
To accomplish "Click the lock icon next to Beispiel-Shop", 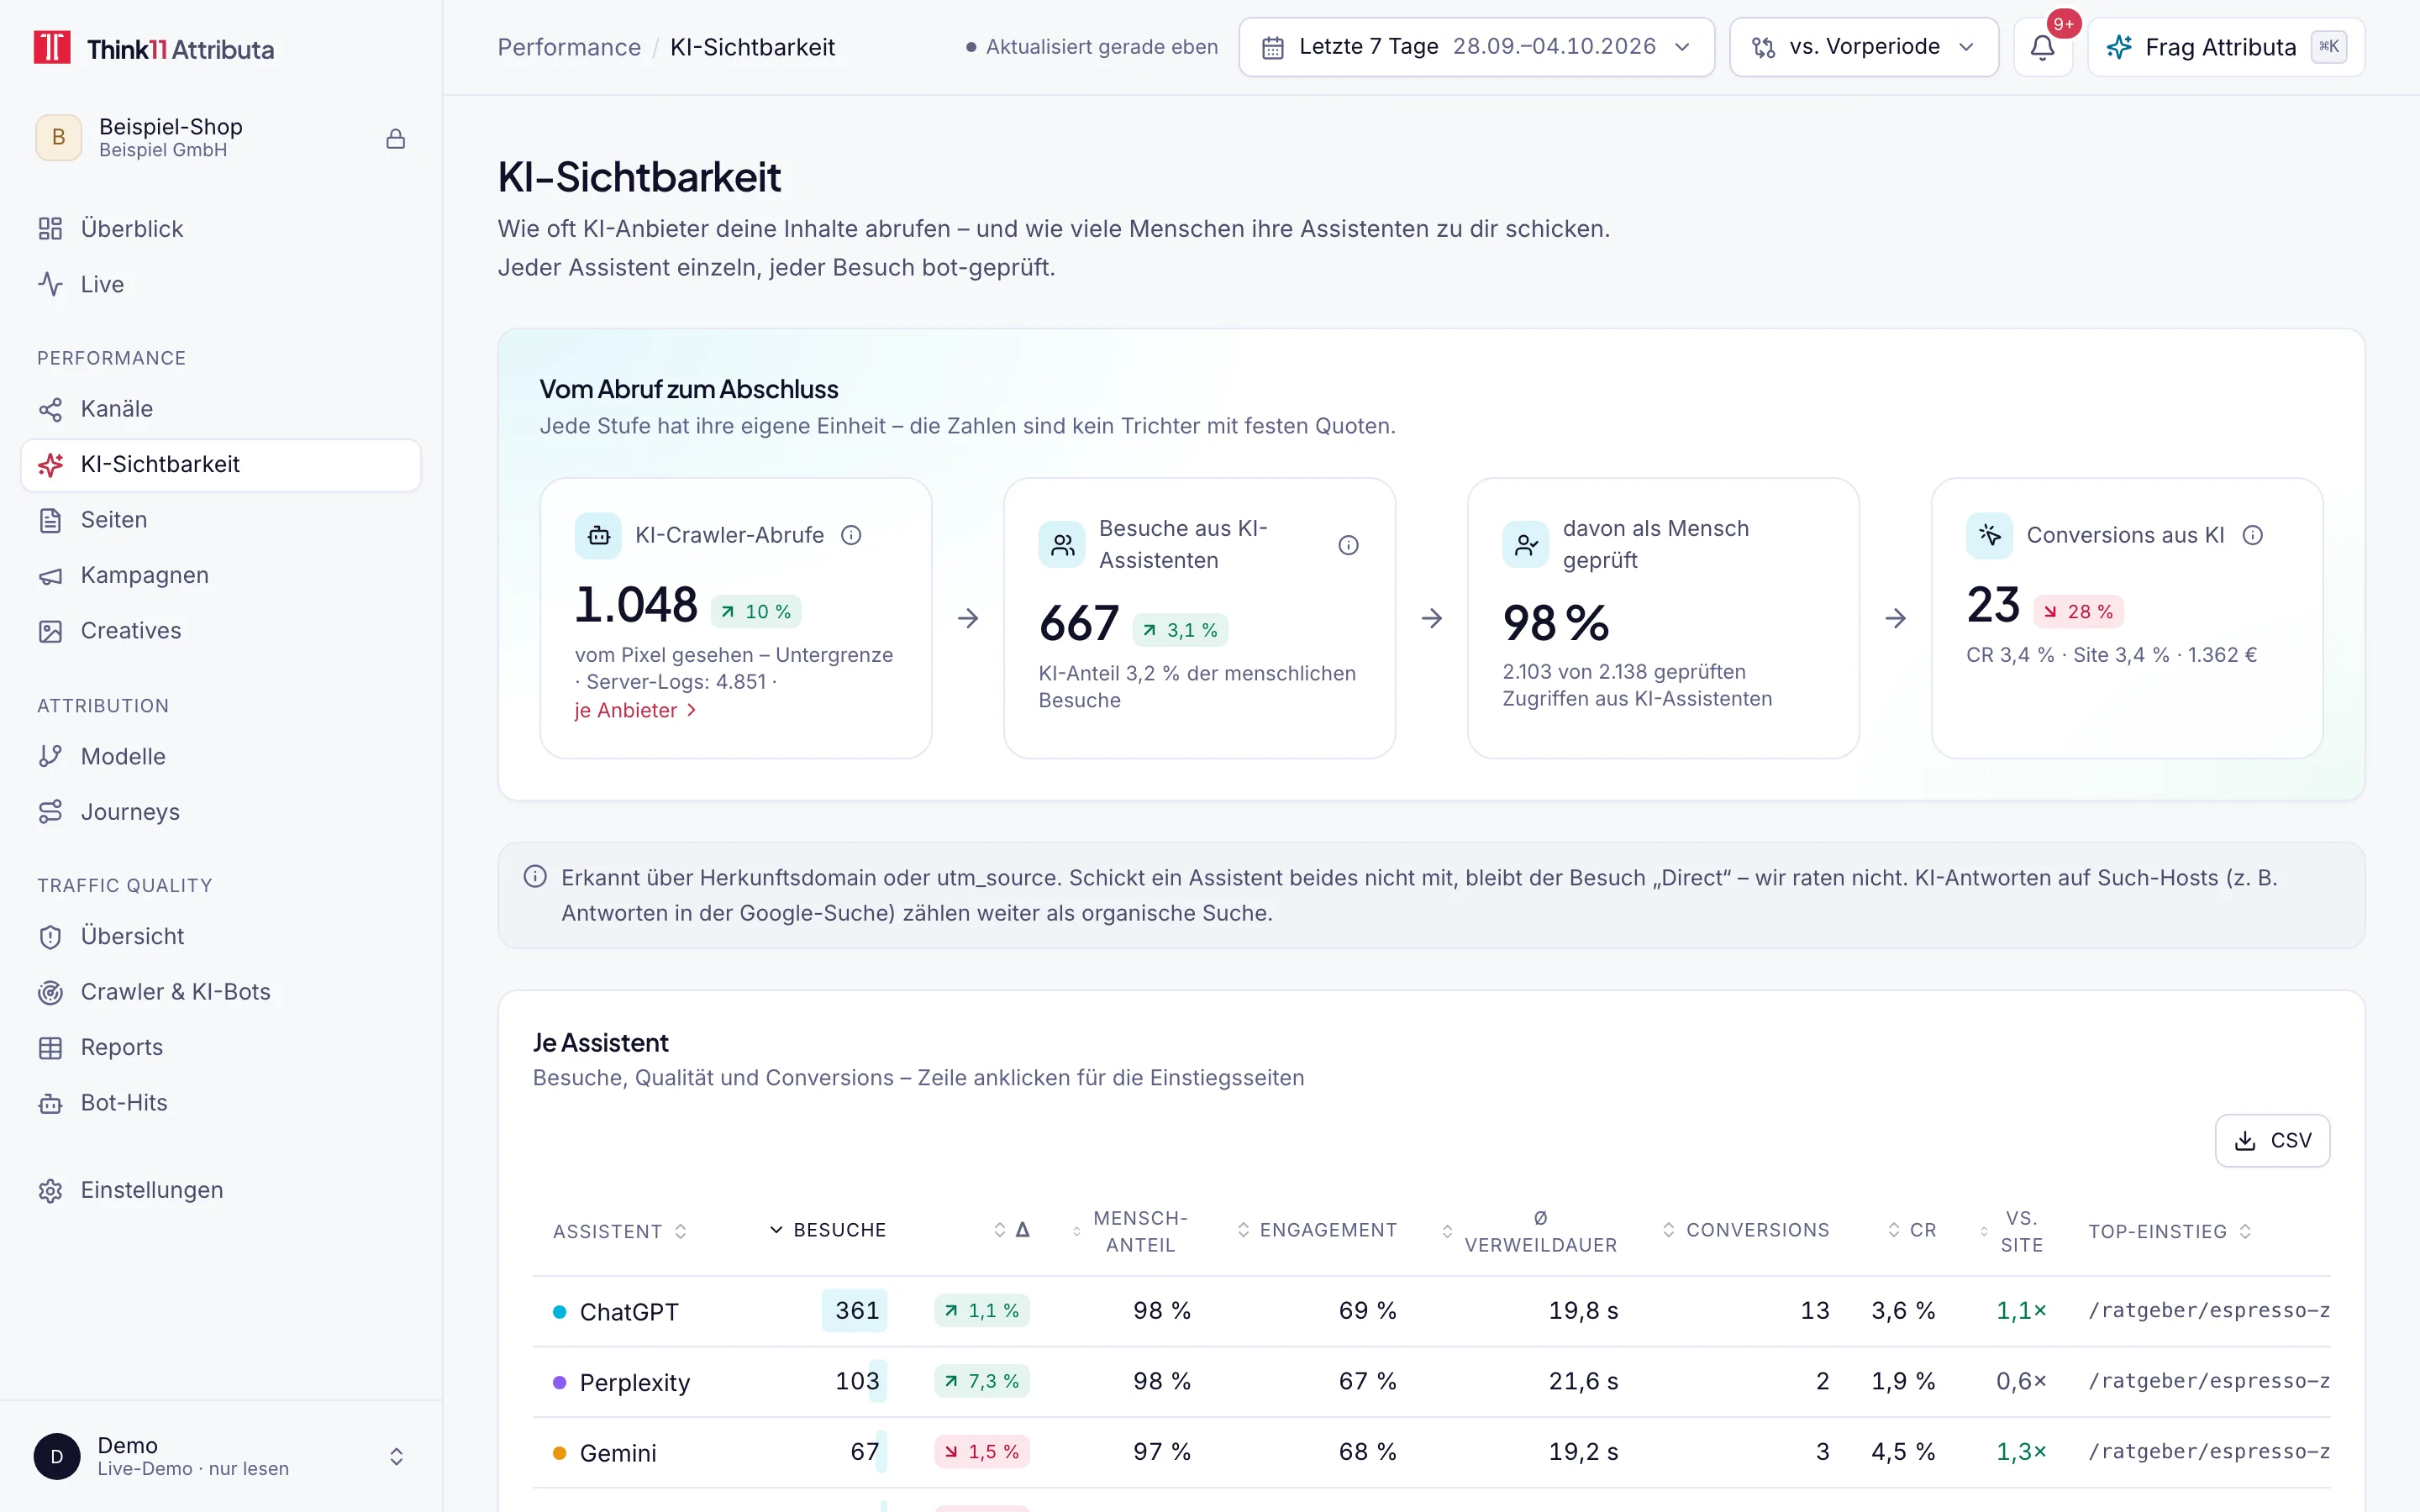I will click(x=396, y=139).
